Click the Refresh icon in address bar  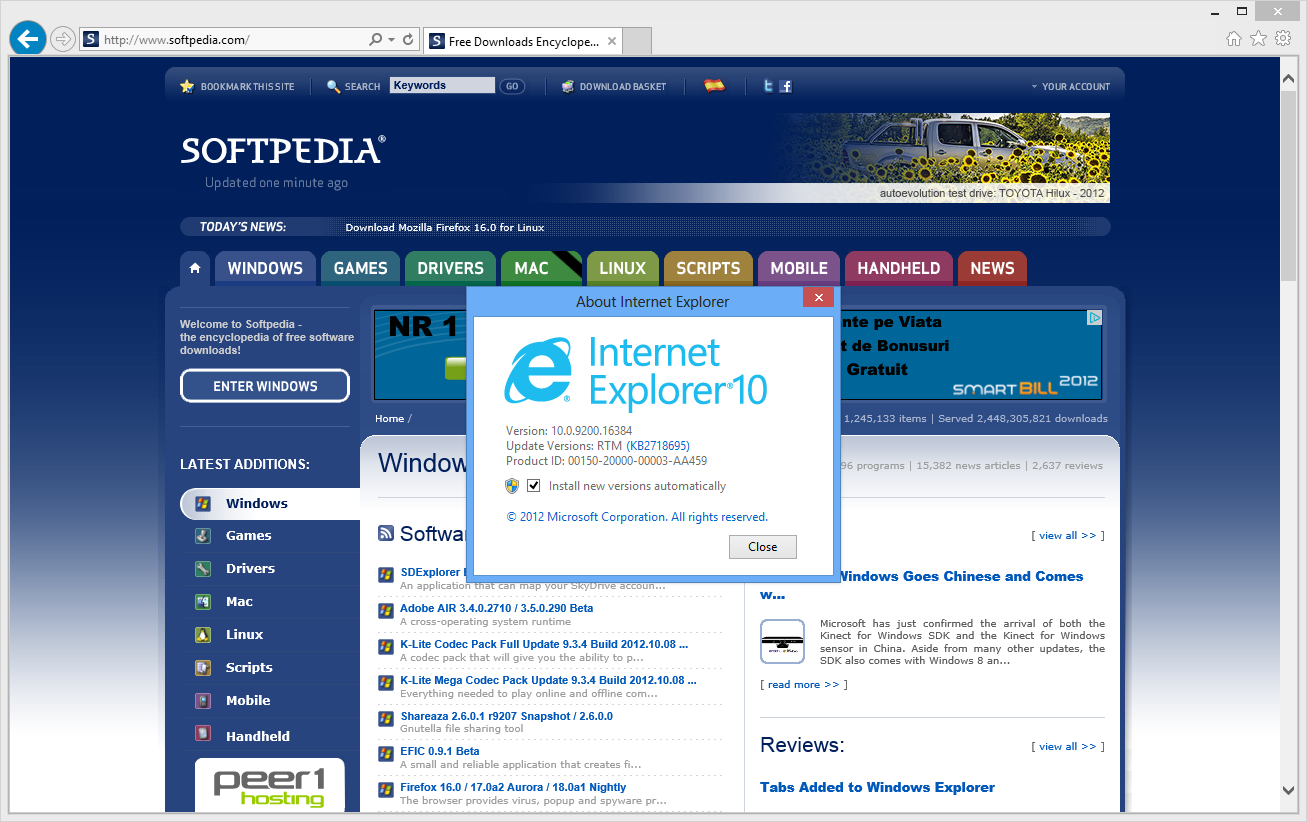click(408, 40)
